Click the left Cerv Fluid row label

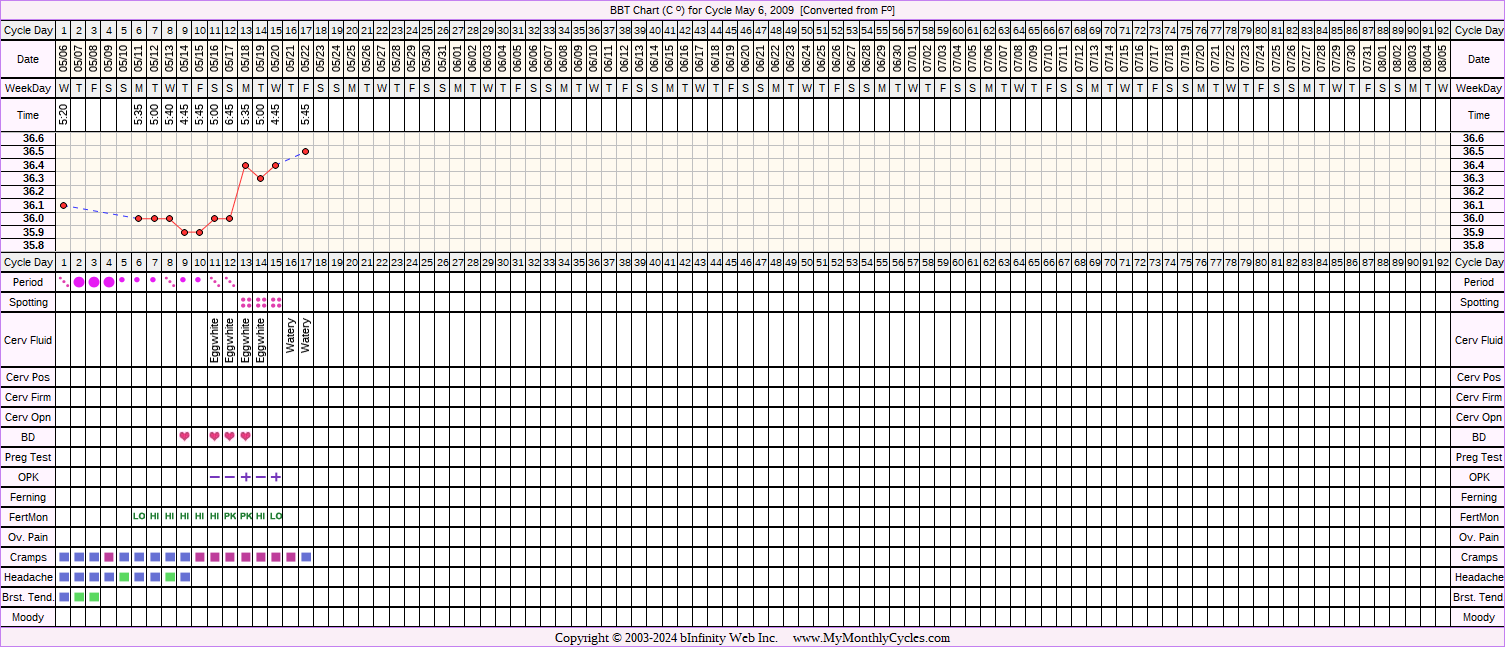coord(28,340)
